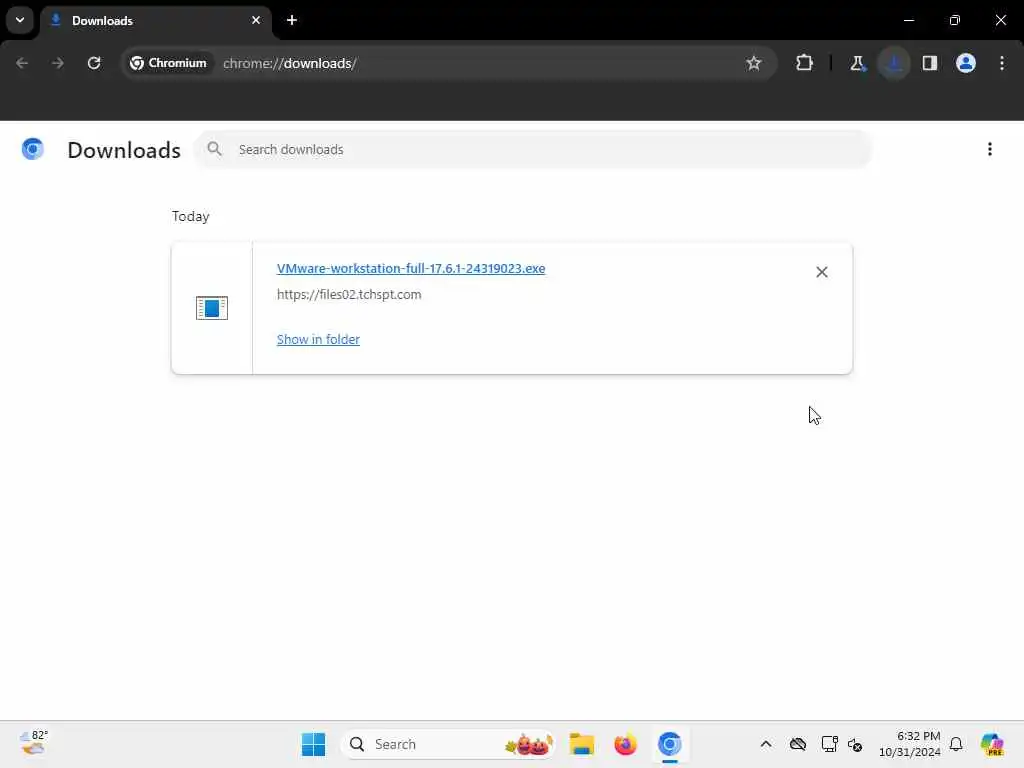Open VMware-workstation-full-17.6.1-24319023.exe link
Screen dimensions: 1024x768
pos(411,268)
